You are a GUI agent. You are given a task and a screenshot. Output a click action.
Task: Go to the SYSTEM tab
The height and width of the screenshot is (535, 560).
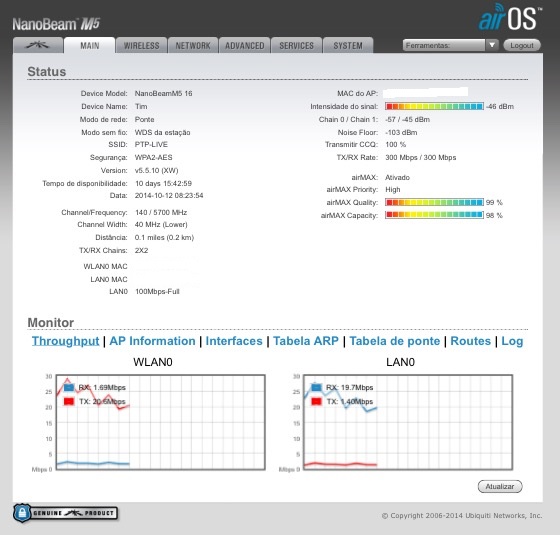click(348, 45)
